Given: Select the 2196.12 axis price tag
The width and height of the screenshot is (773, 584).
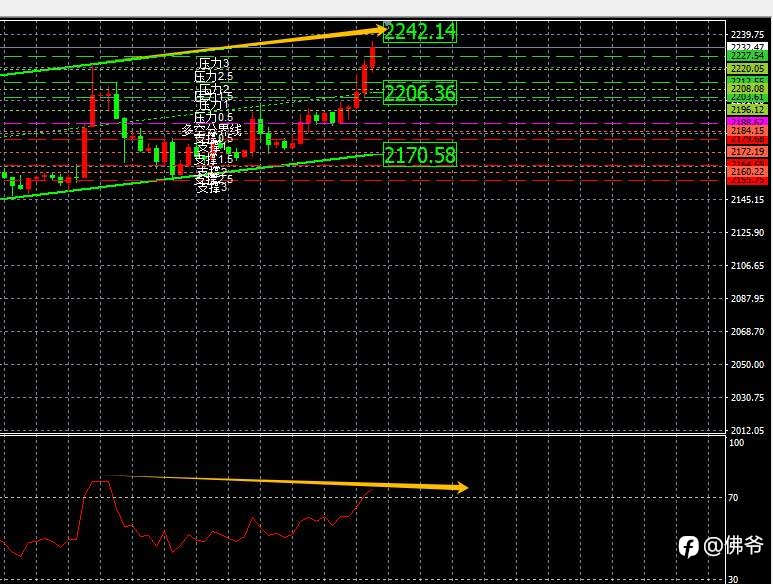Looking at the screenshot, I should tap(747, 109).
